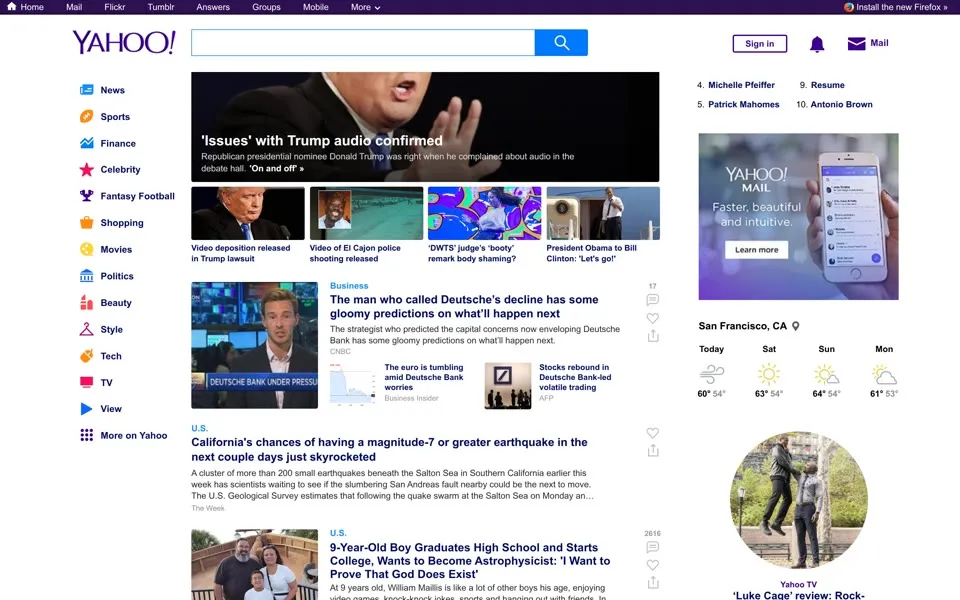The width and height of the screenshot is (960, 600).
Task: Open the Deutsche's decline article headline
Action: [464, 306]
